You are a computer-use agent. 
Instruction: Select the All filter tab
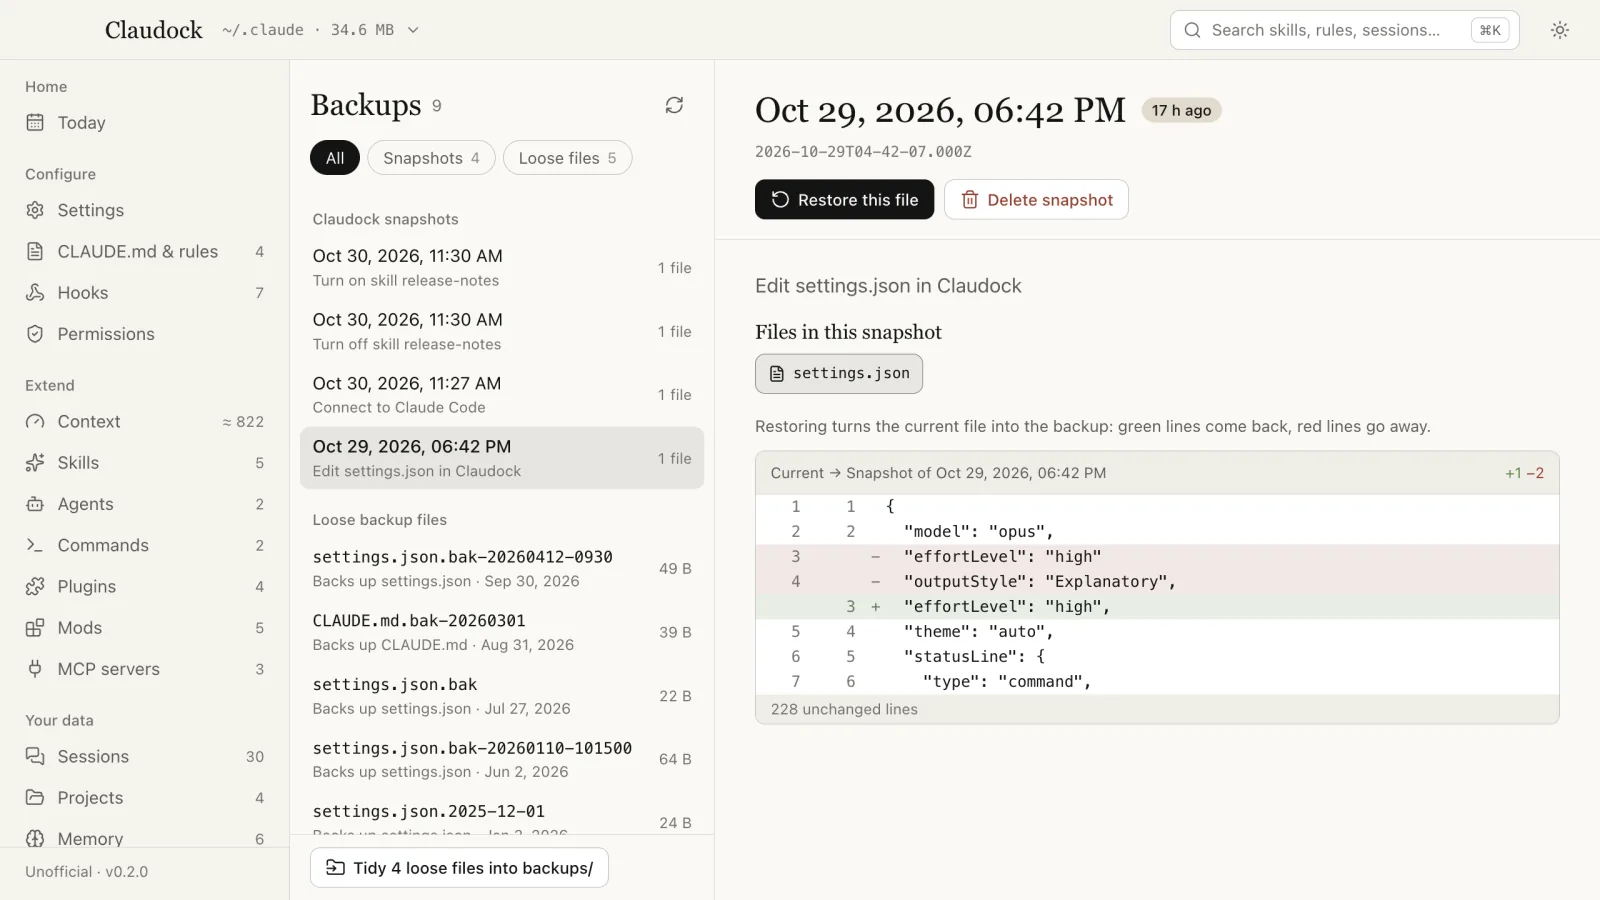point(335,158)
